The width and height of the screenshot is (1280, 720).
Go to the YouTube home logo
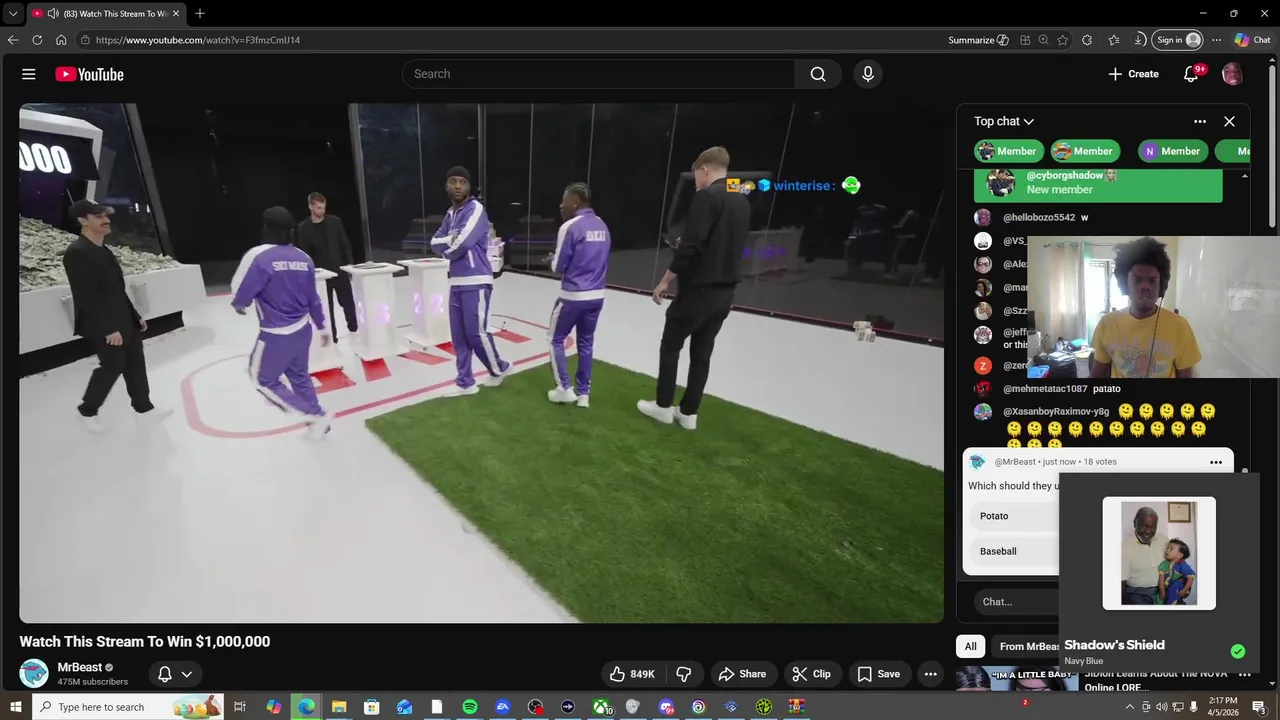coord(89,74)
